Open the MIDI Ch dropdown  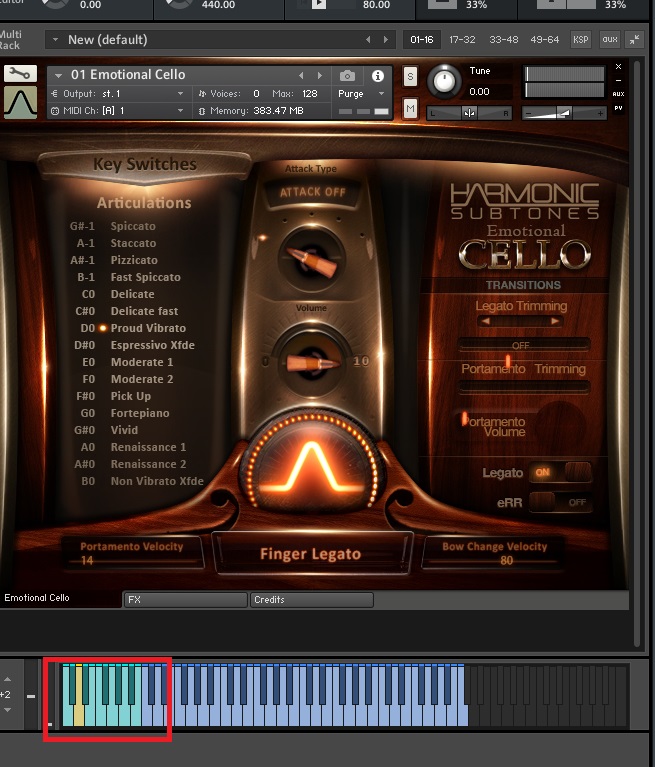pyautogui.click(x=181, y=111)
